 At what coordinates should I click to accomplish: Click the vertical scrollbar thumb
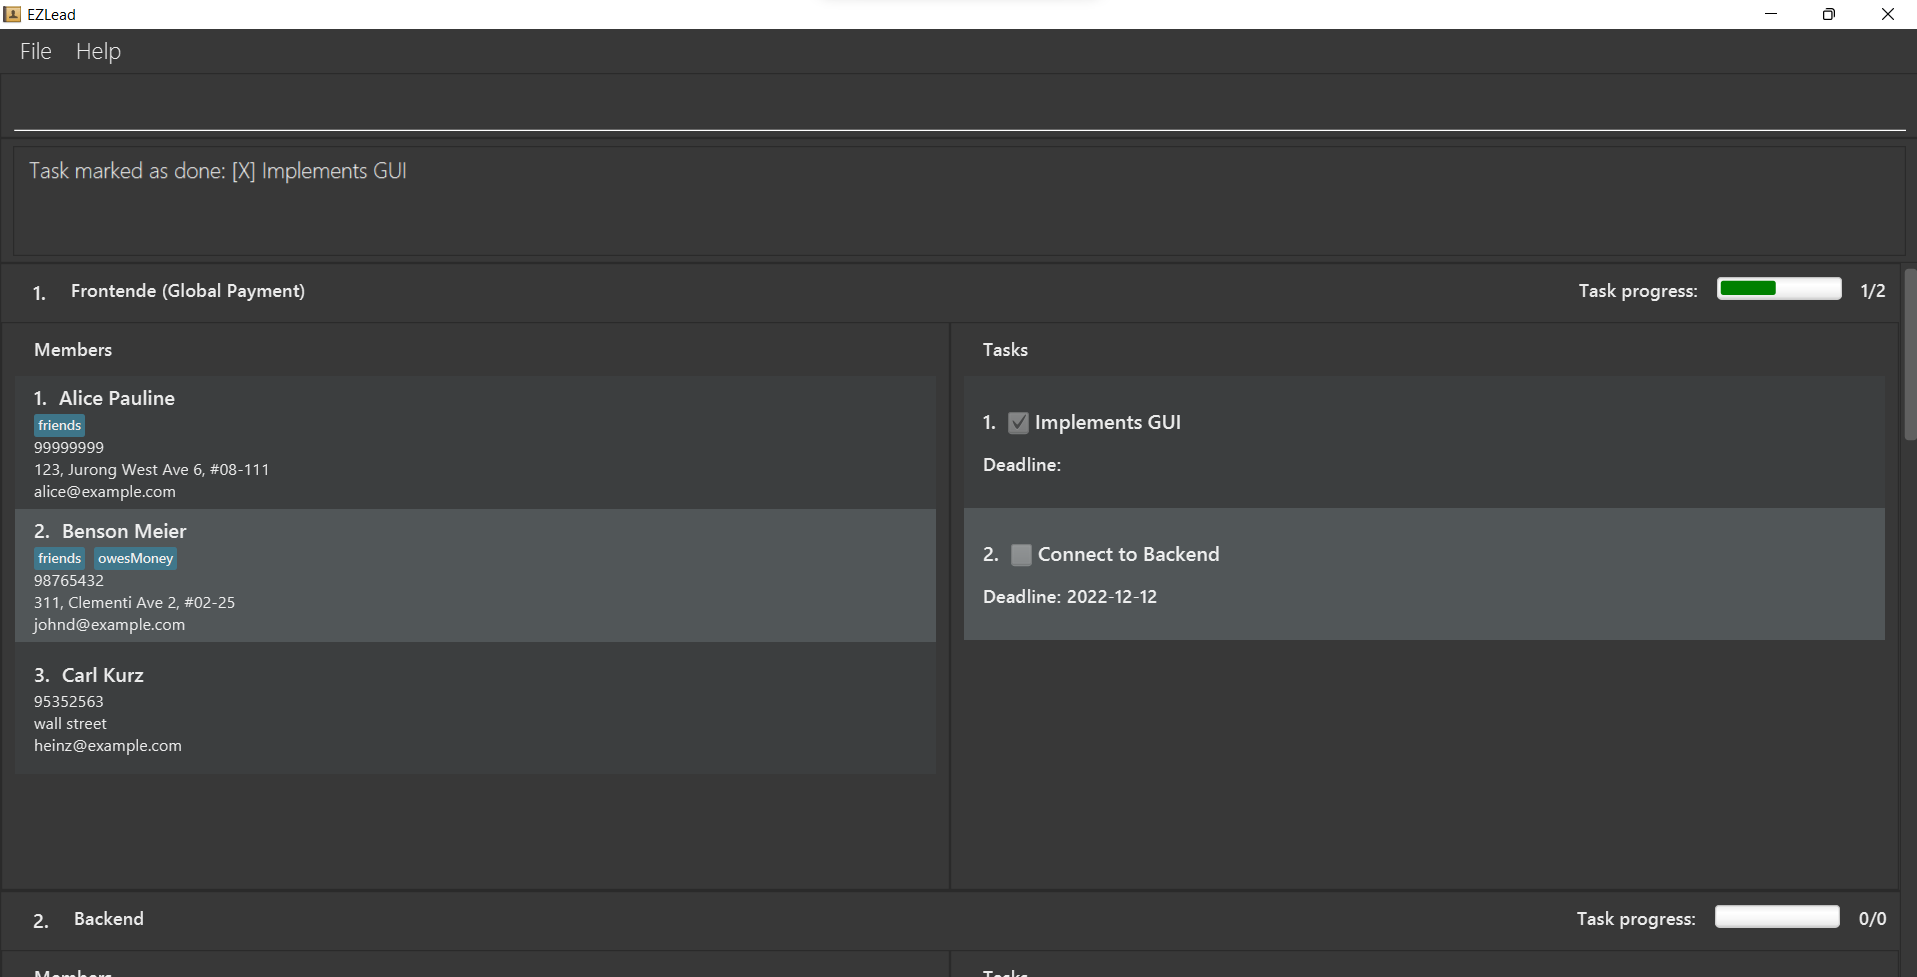pos(1910,355)
